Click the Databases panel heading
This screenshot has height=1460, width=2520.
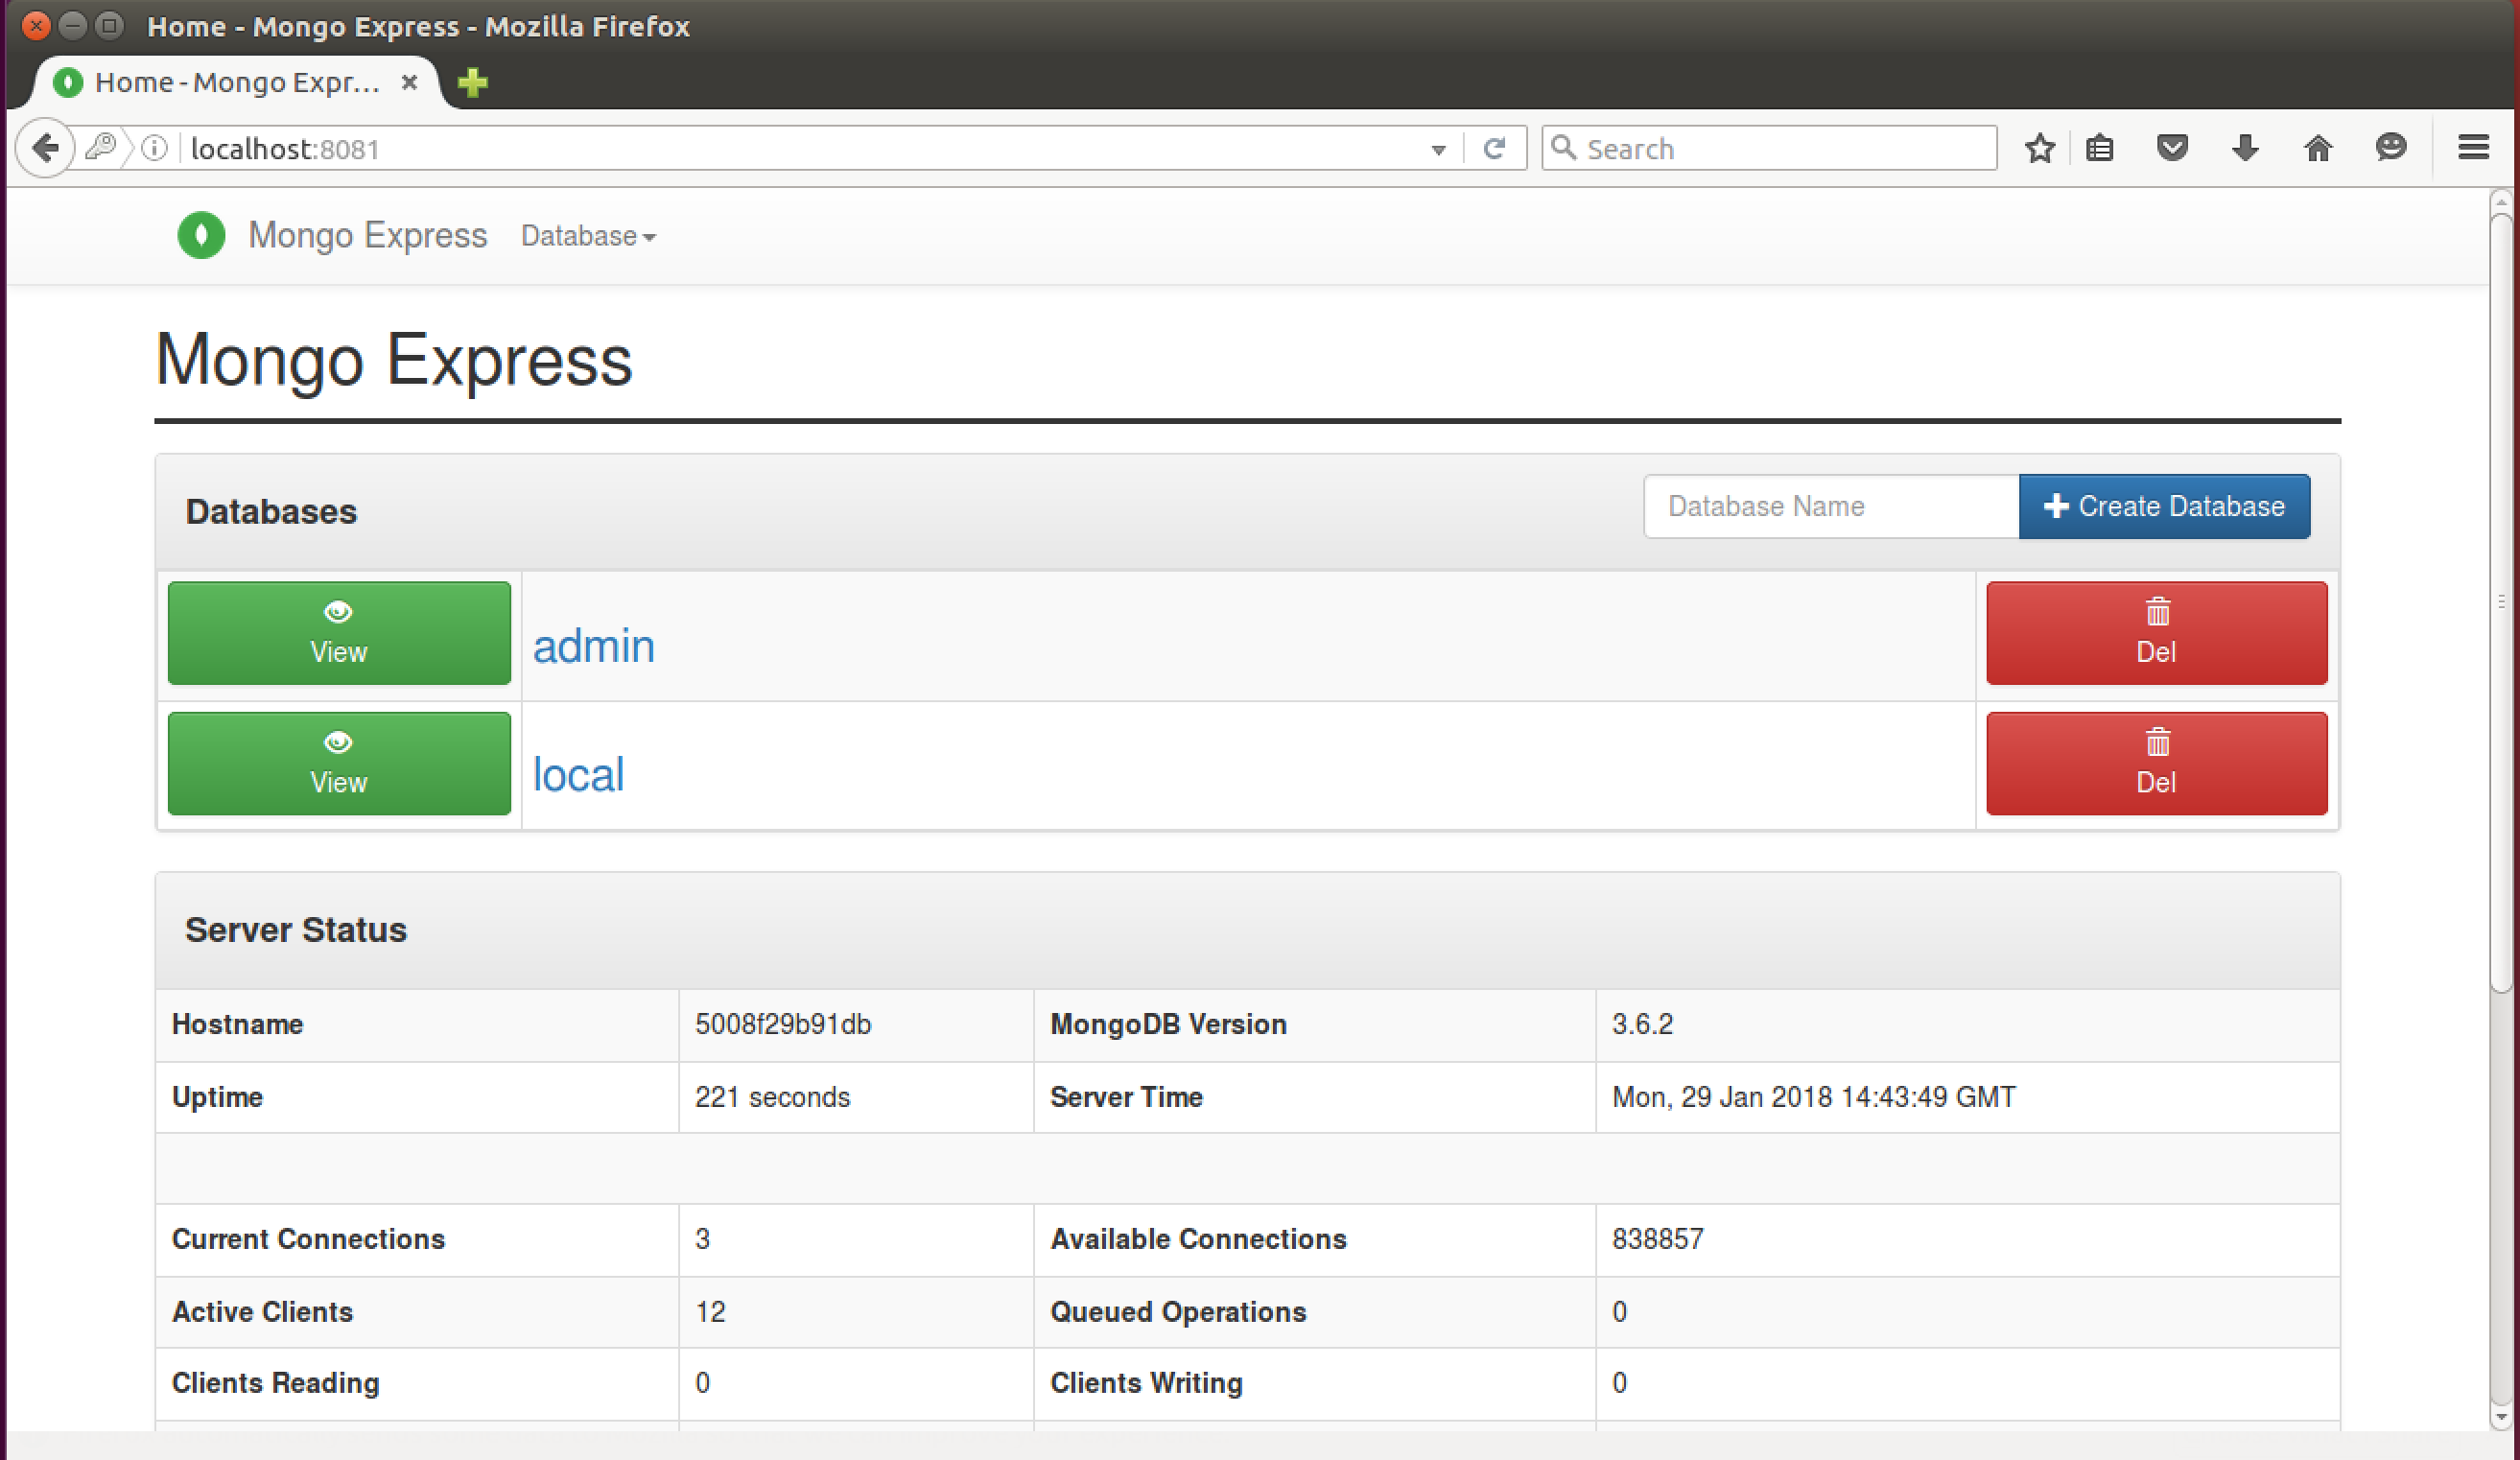pos(271,511)
